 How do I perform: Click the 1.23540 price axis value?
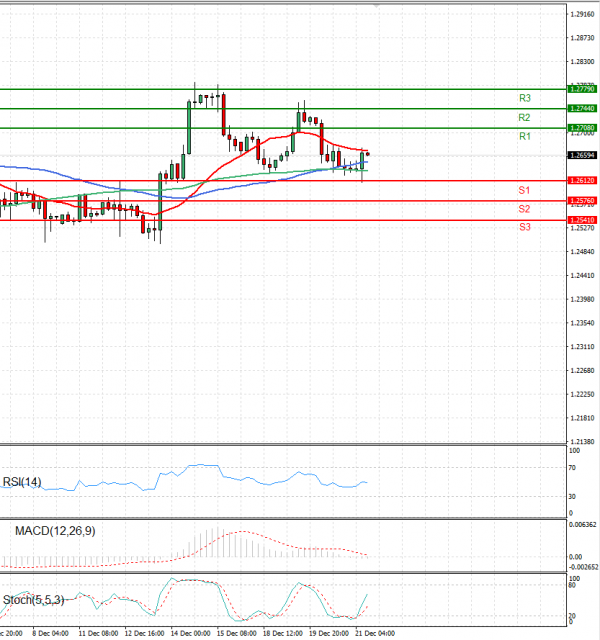[x=582, y=323]
